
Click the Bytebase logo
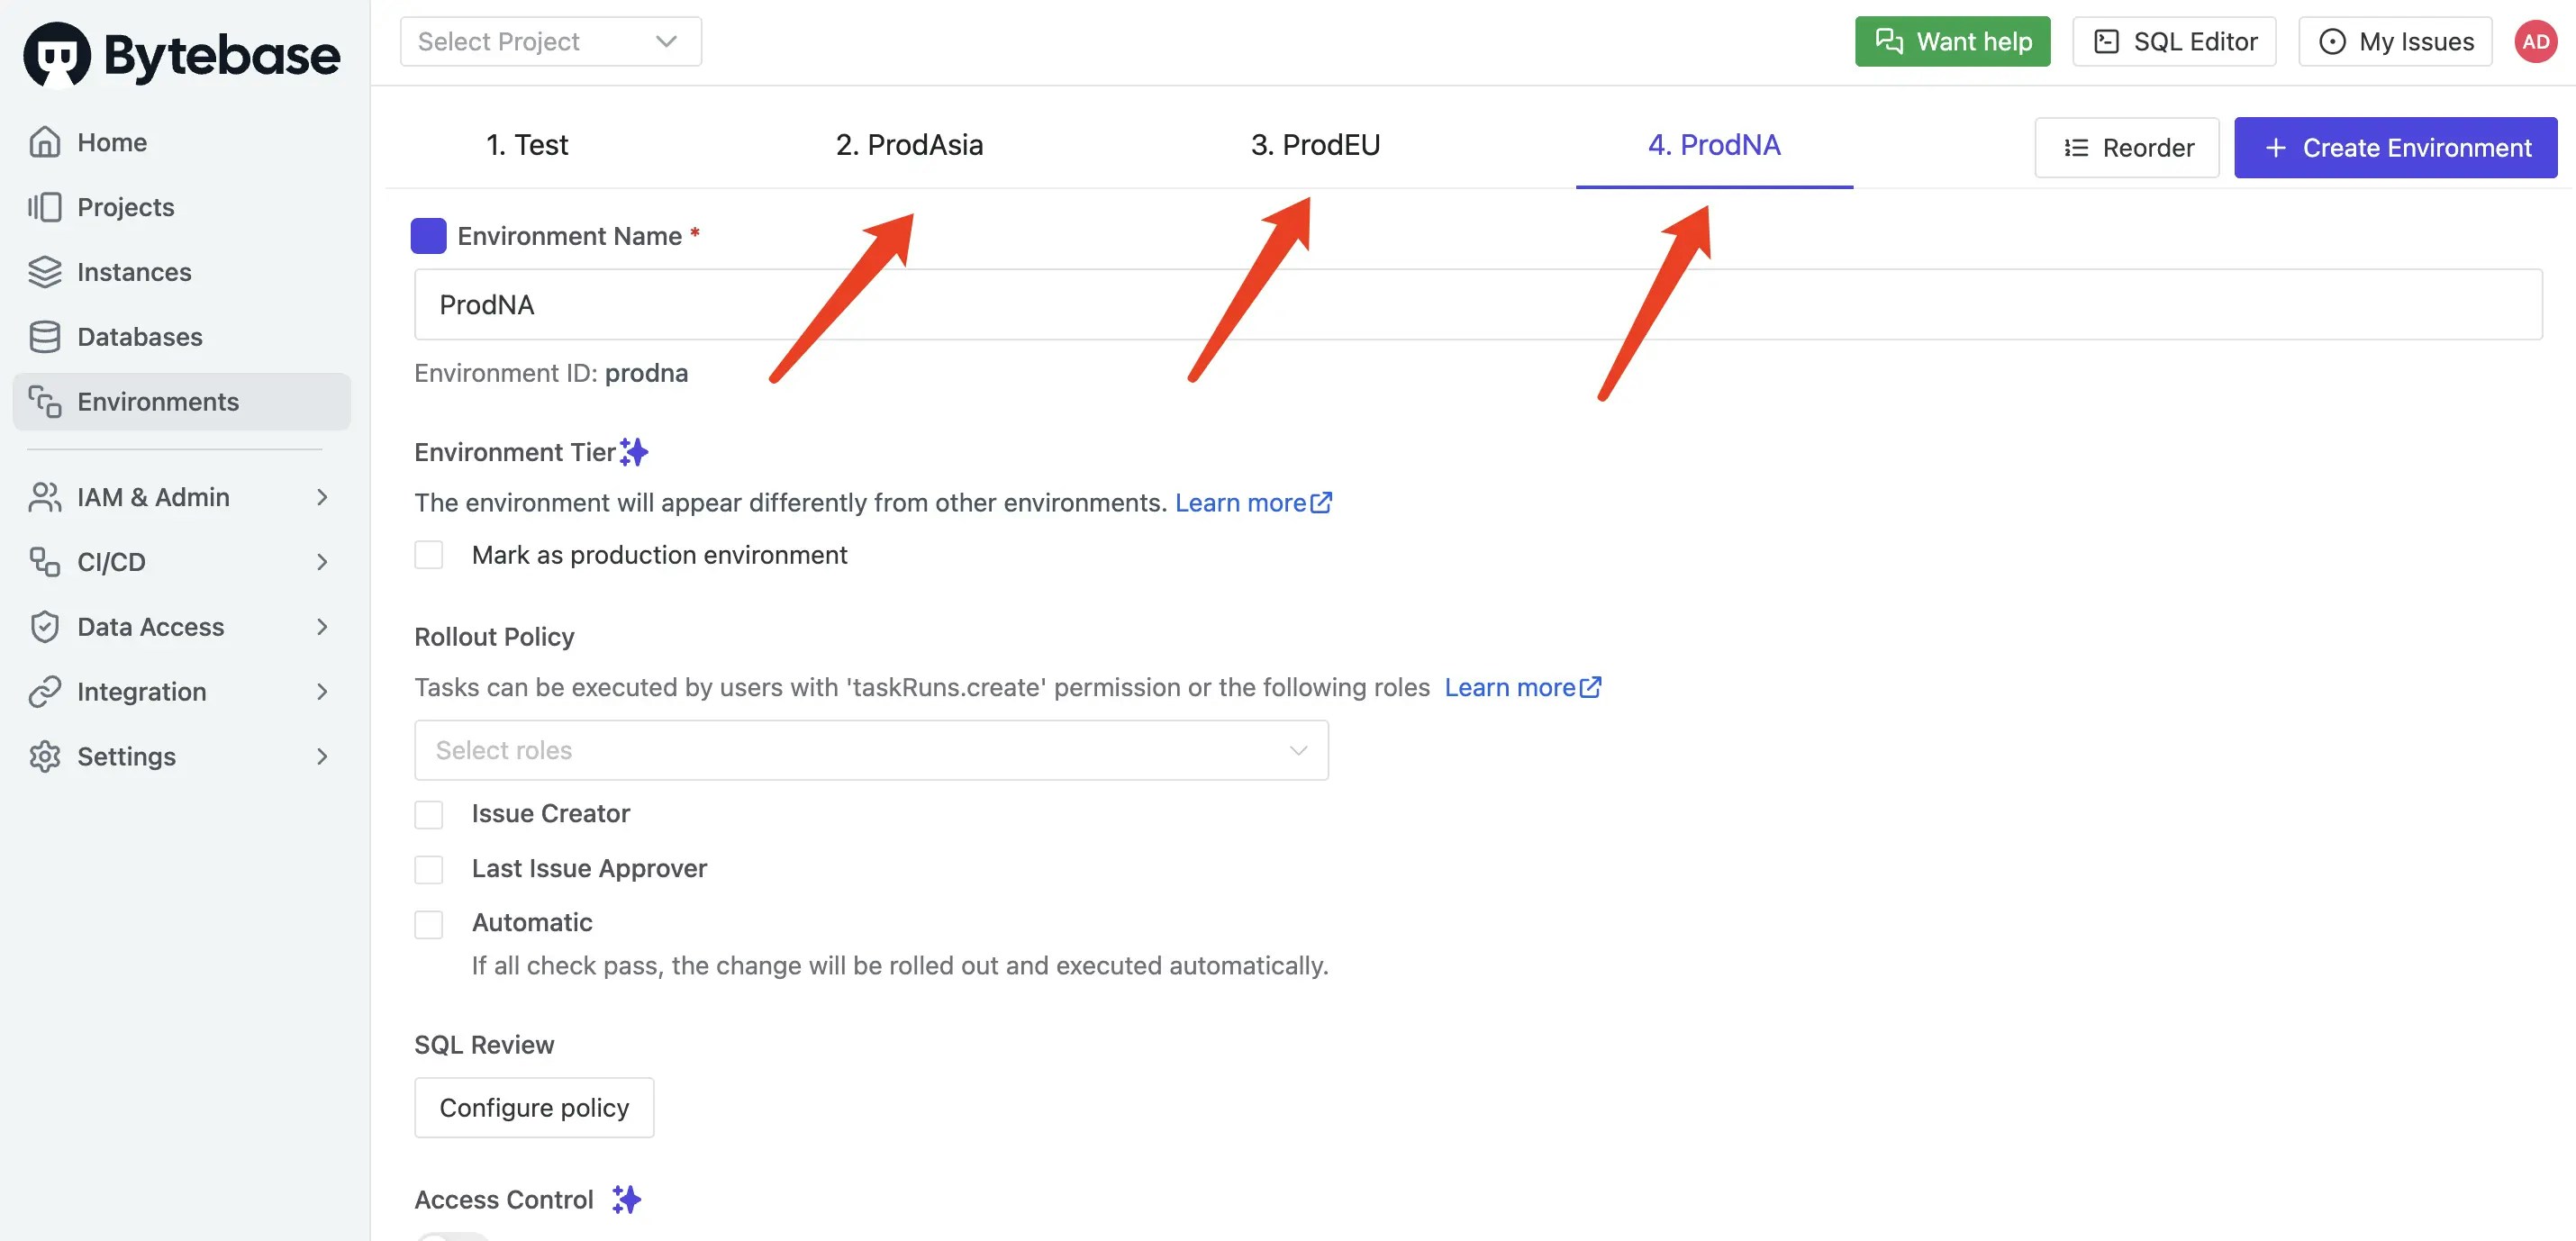point(181,55)
